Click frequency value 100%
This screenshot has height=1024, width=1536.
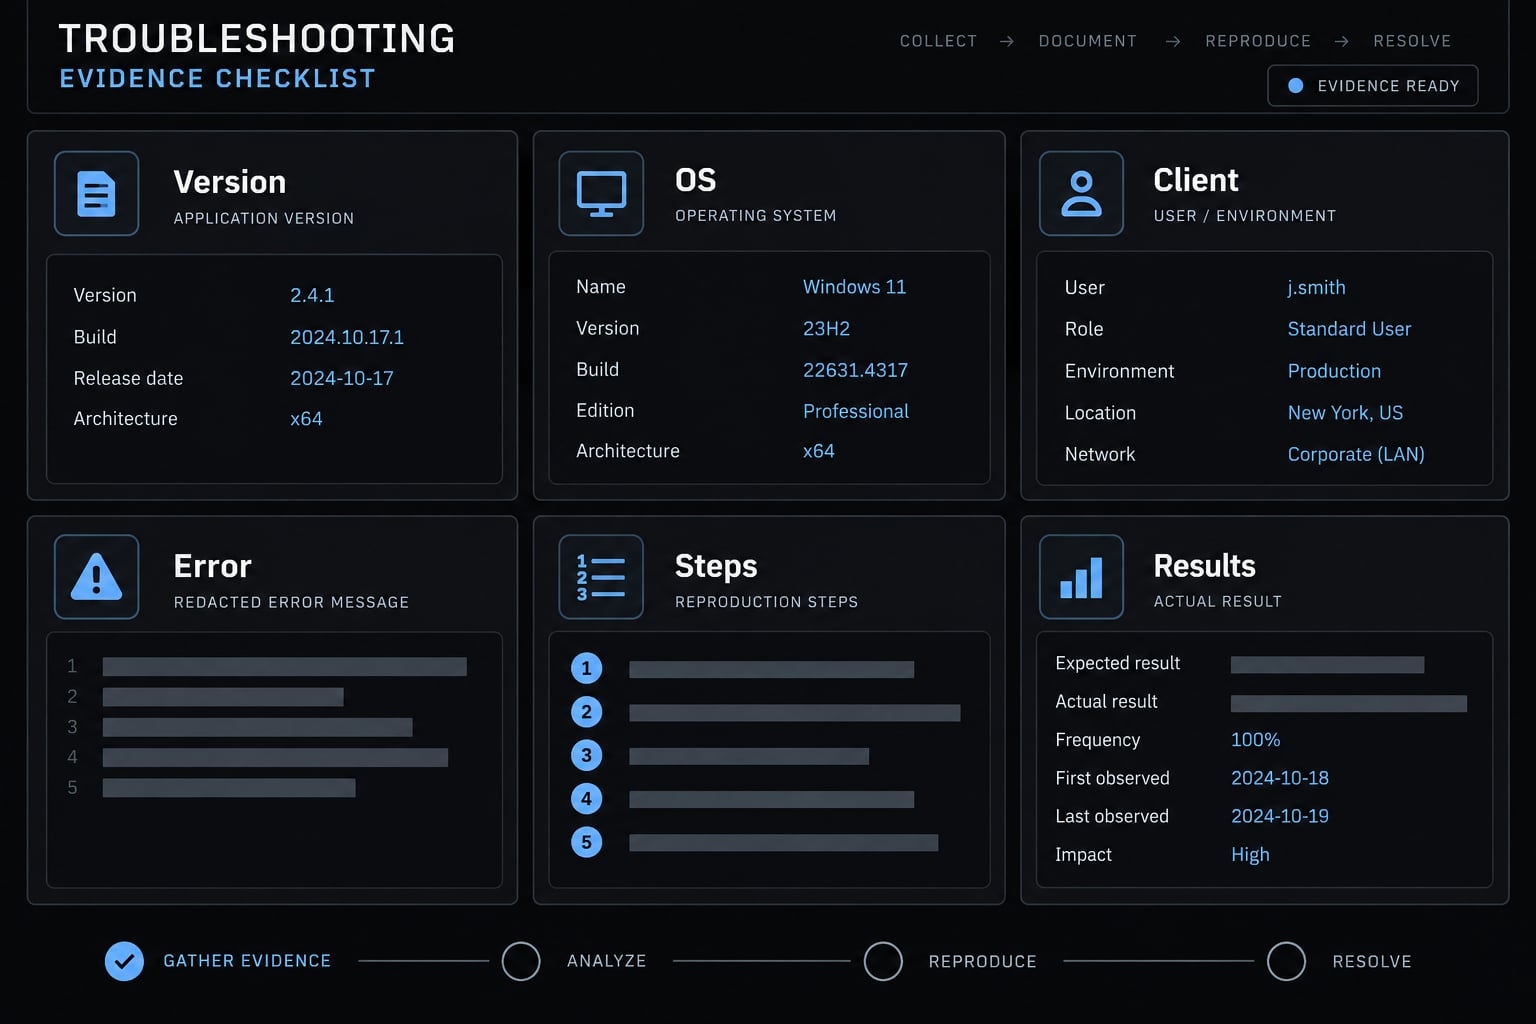pos(1255,740)
